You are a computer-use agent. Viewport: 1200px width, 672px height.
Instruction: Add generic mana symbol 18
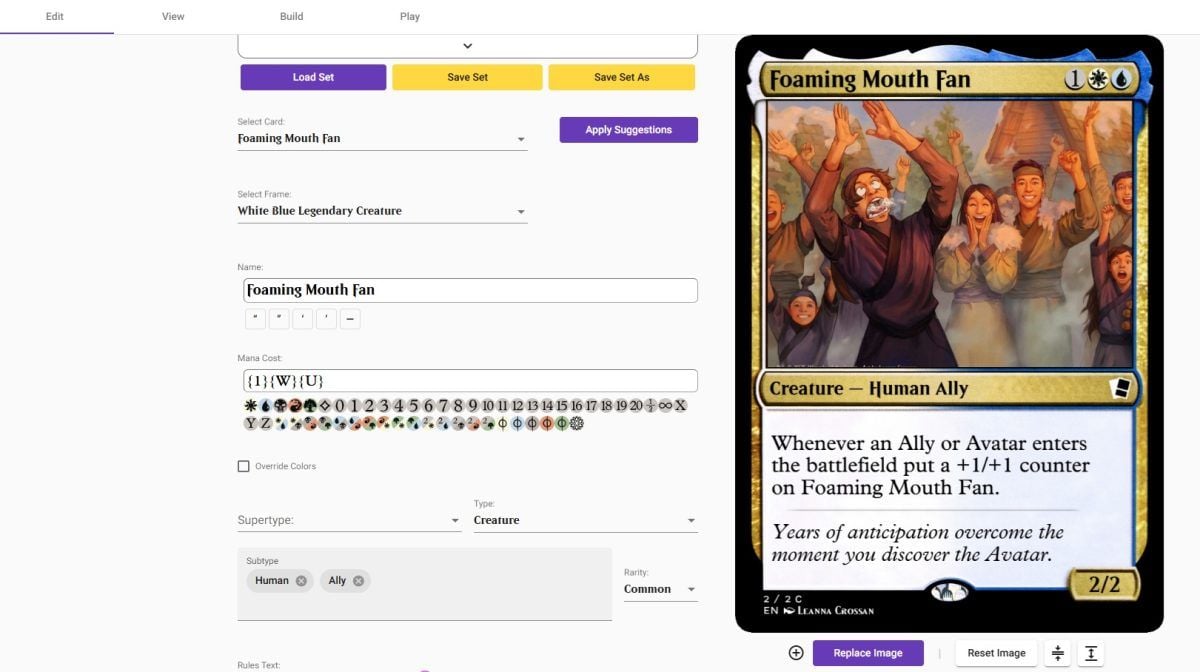click(606, 406)
